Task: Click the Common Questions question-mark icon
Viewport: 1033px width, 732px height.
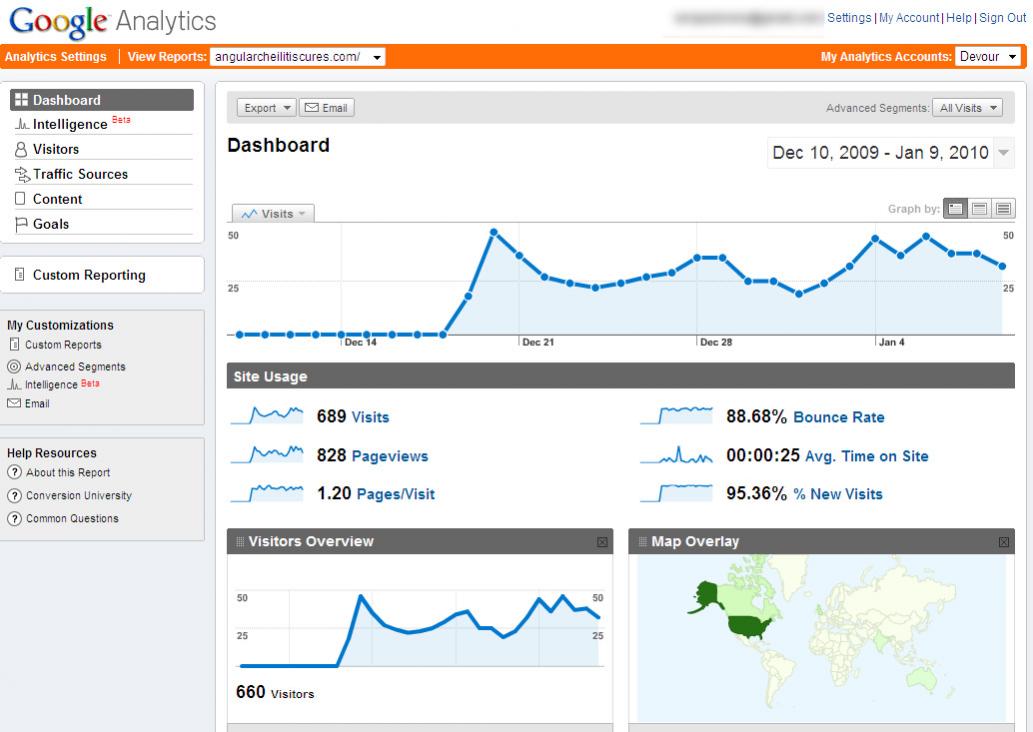Action: pyautogui.click(x=14, y=519)
